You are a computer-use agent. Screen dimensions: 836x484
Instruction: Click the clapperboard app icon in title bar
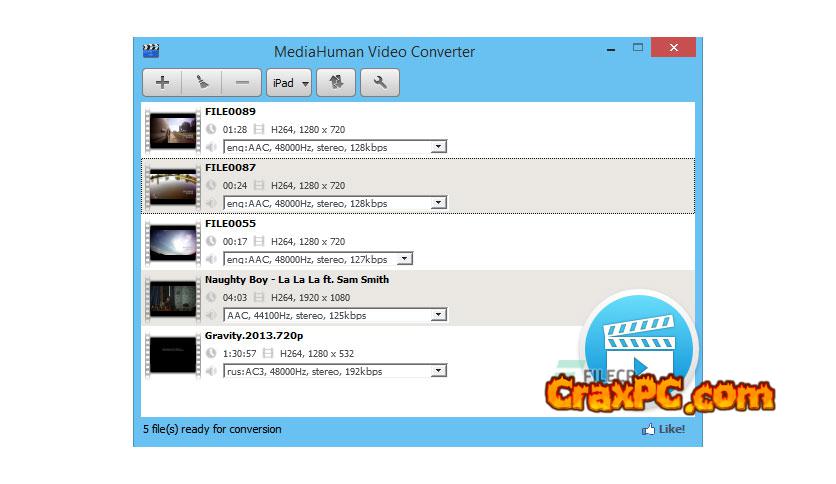[x=151, y=50]
